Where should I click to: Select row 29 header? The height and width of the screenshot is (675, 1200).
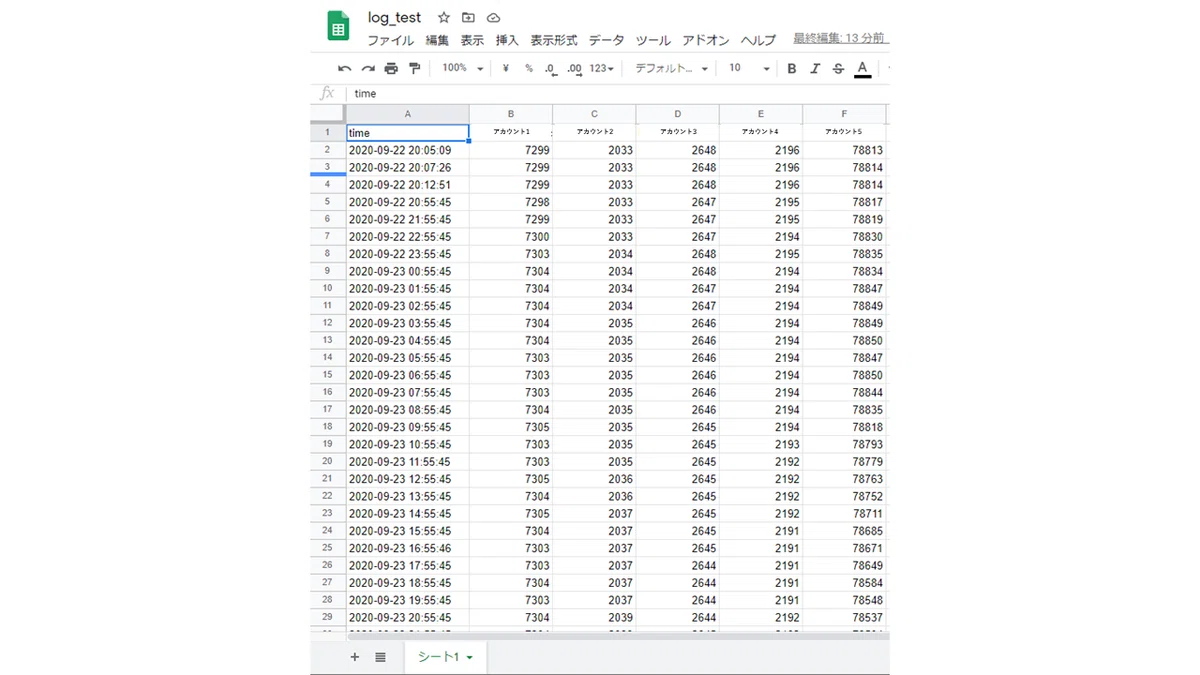click(328, 617)
